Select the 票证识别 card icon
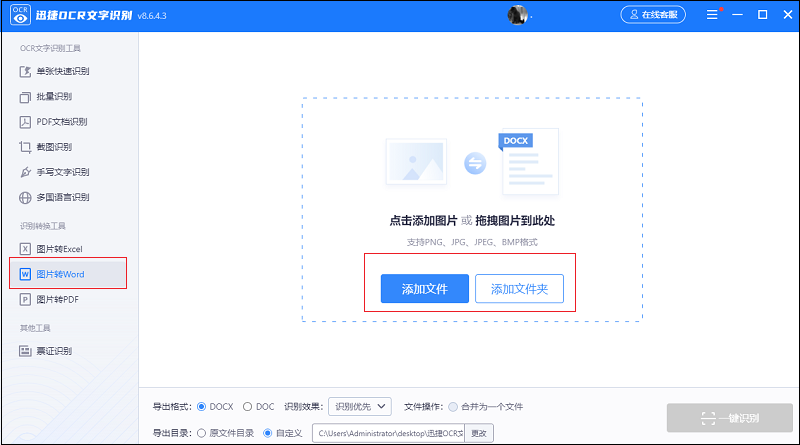 tap(25, 351)
